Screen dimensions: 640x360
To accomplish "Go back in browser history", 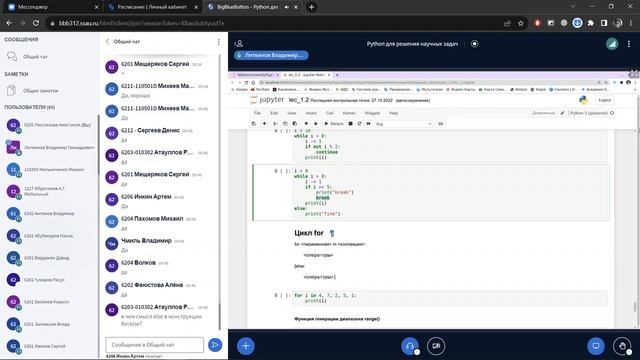I will pos(9,23).
